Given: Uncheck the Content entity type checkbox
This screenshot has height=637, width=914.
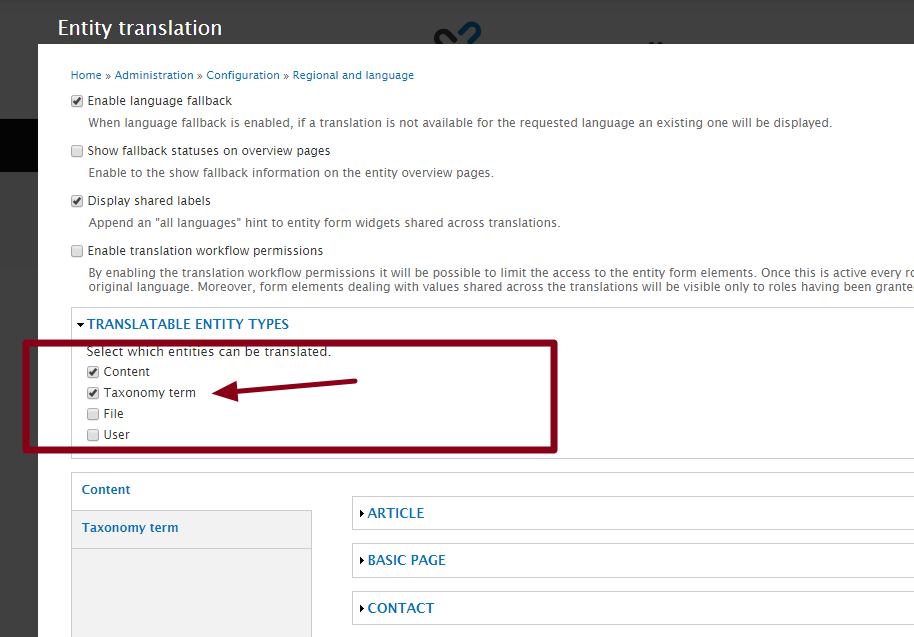Looking at the screenshot, I should tap(93, 372).
